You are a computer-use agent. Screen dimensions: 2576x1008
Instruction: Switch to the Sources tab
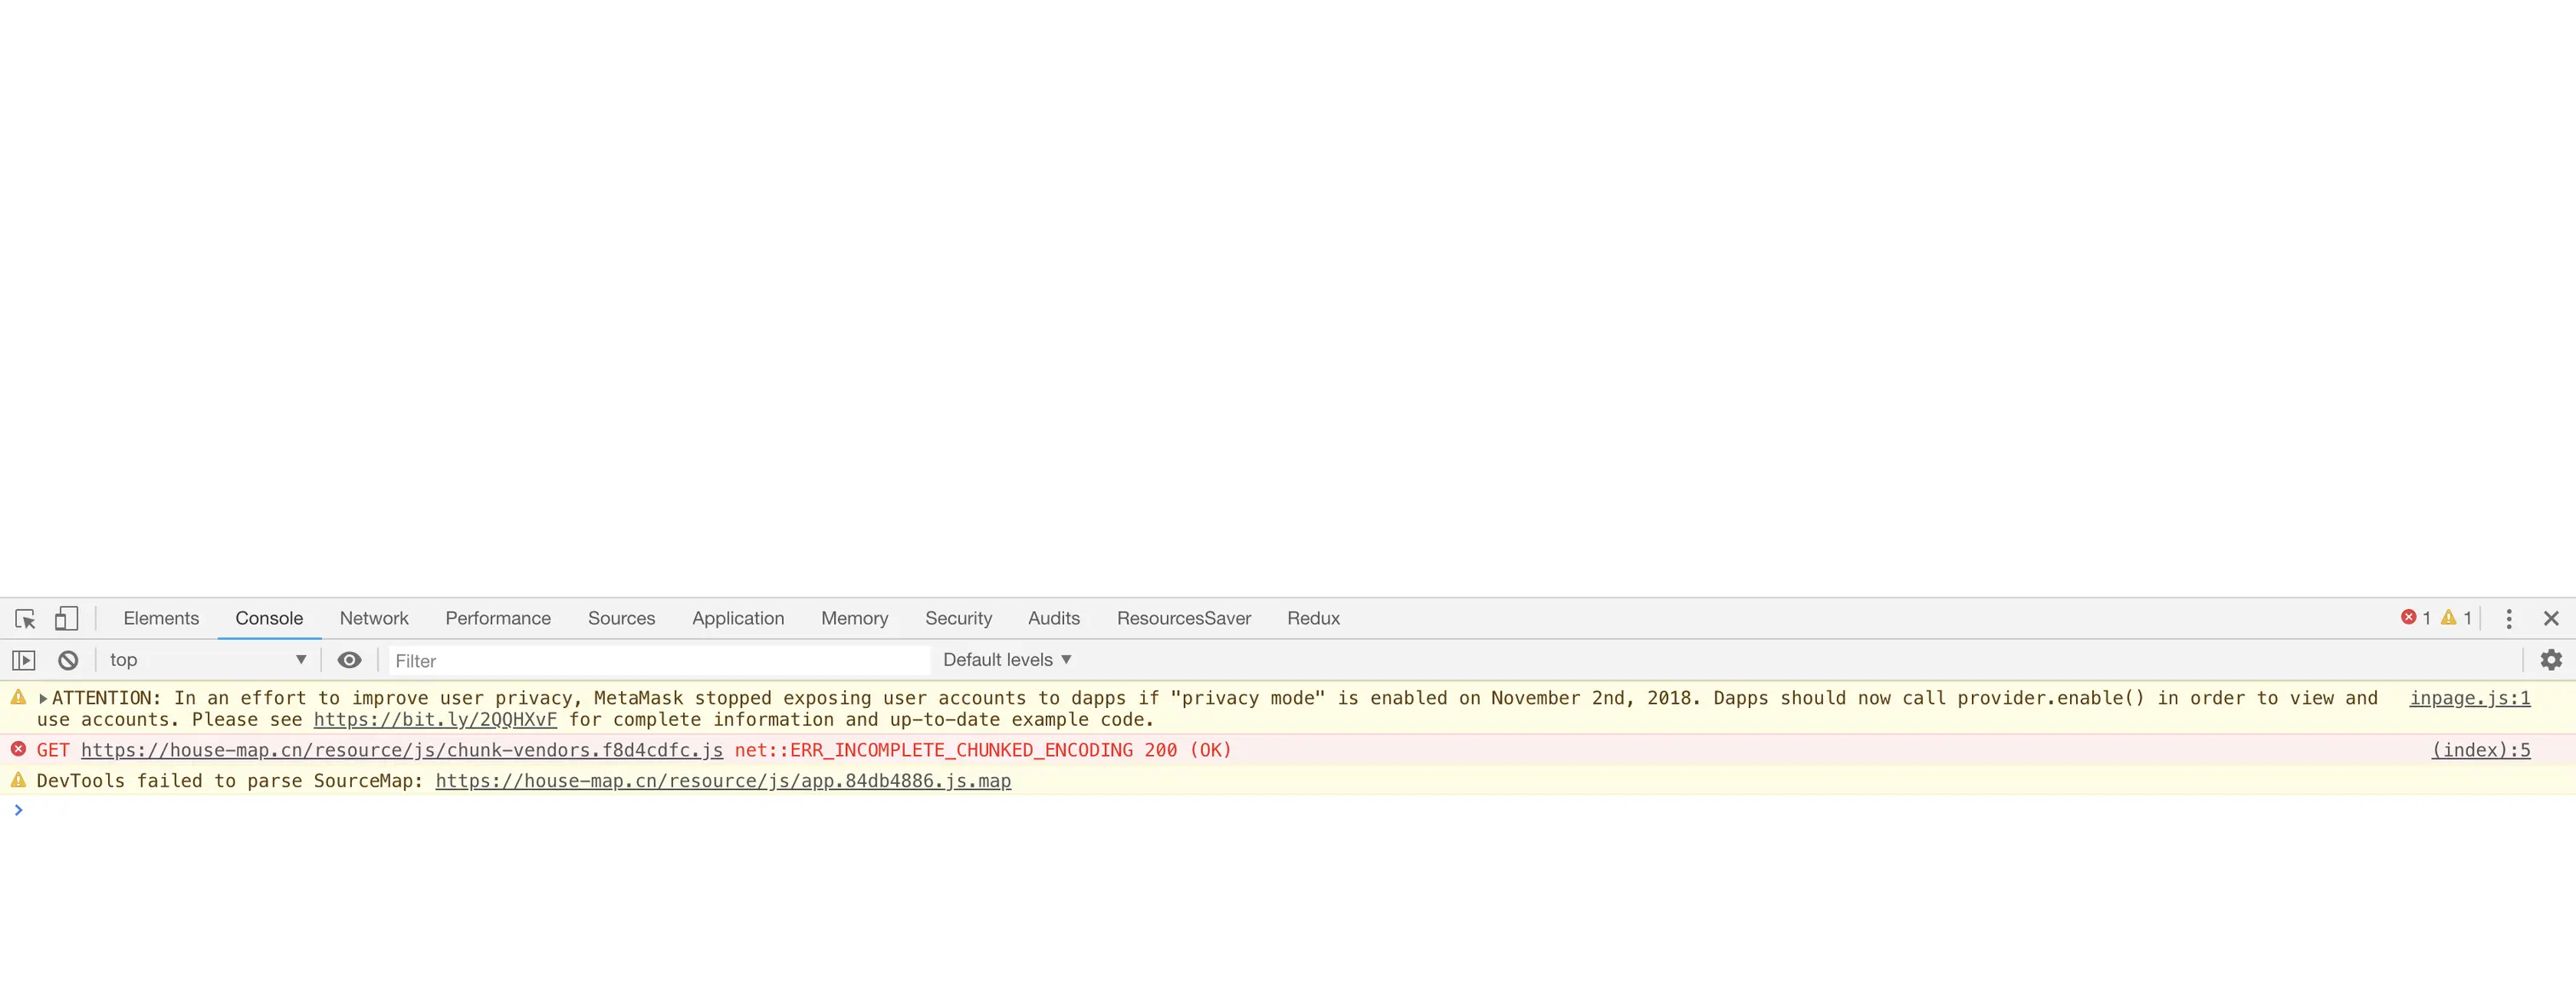[621, 619]
